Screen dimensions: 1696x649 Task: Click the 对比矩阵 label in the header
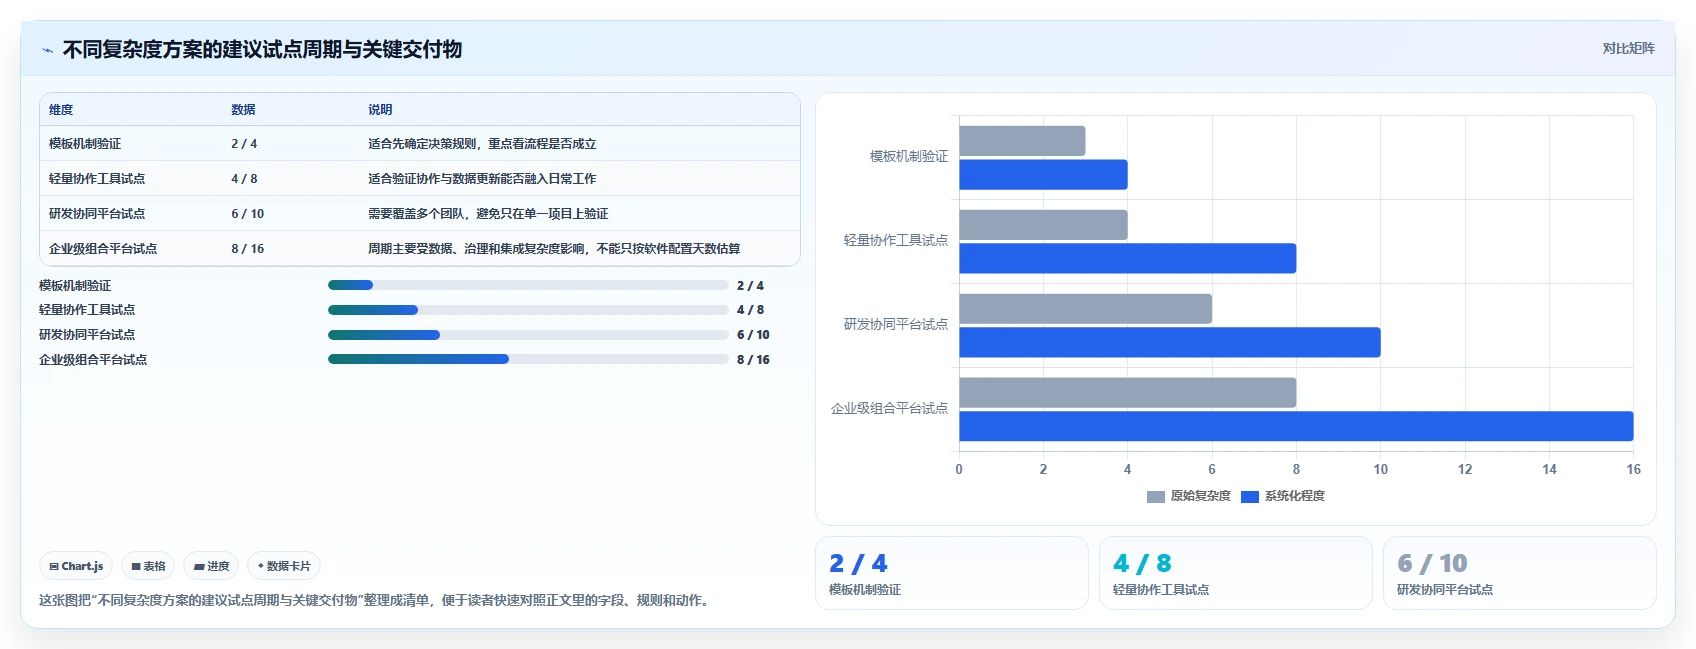click(1628, 48)
